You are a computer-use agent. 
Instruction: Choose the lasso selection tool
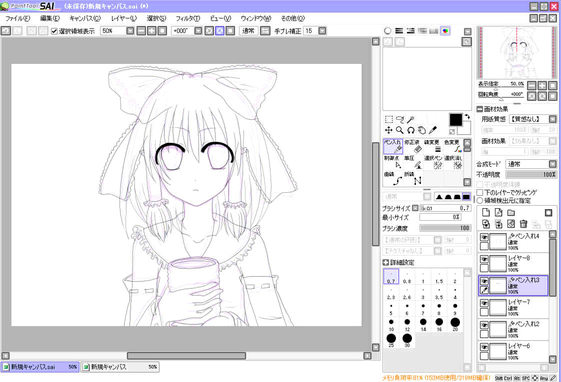point(400,119)
